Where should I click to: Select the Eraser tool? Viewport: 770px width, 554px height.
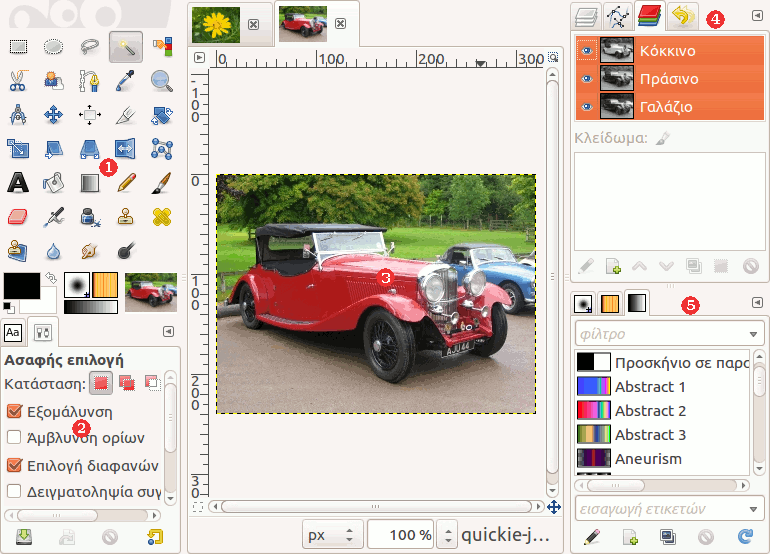(x=18, y=216)
